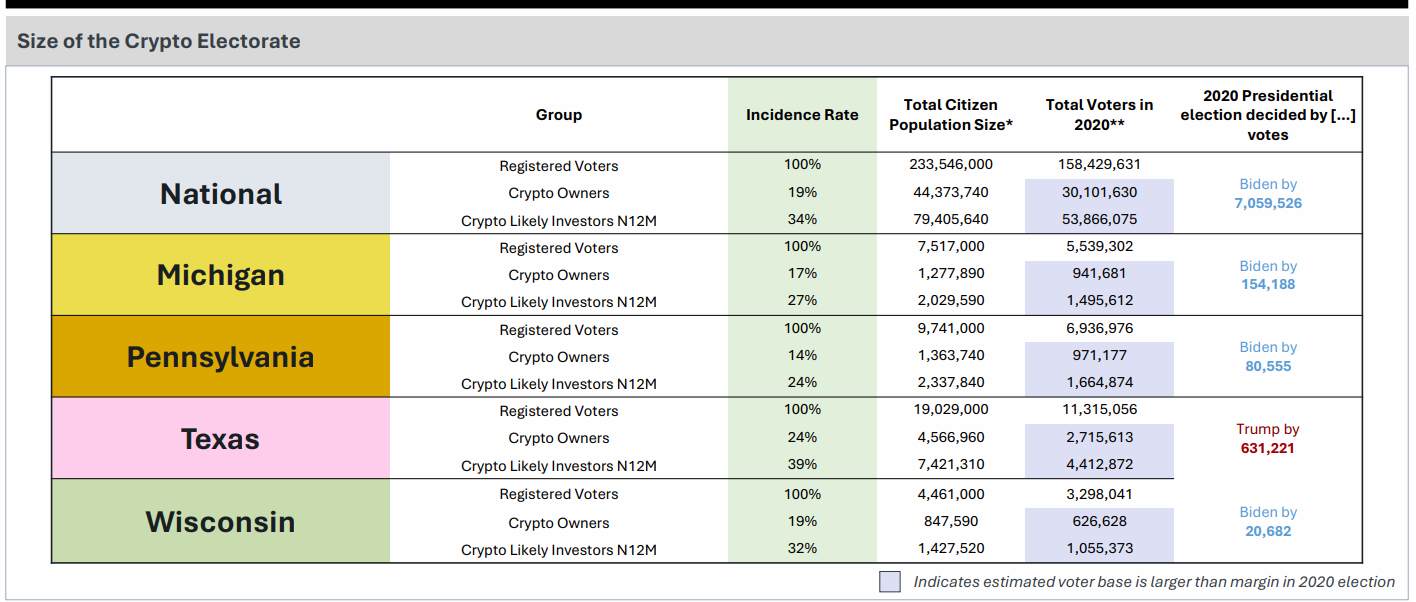Click 'Total Citizen Population Size*' header
This screenshot has height=602, width=1416.
(951, 115)
